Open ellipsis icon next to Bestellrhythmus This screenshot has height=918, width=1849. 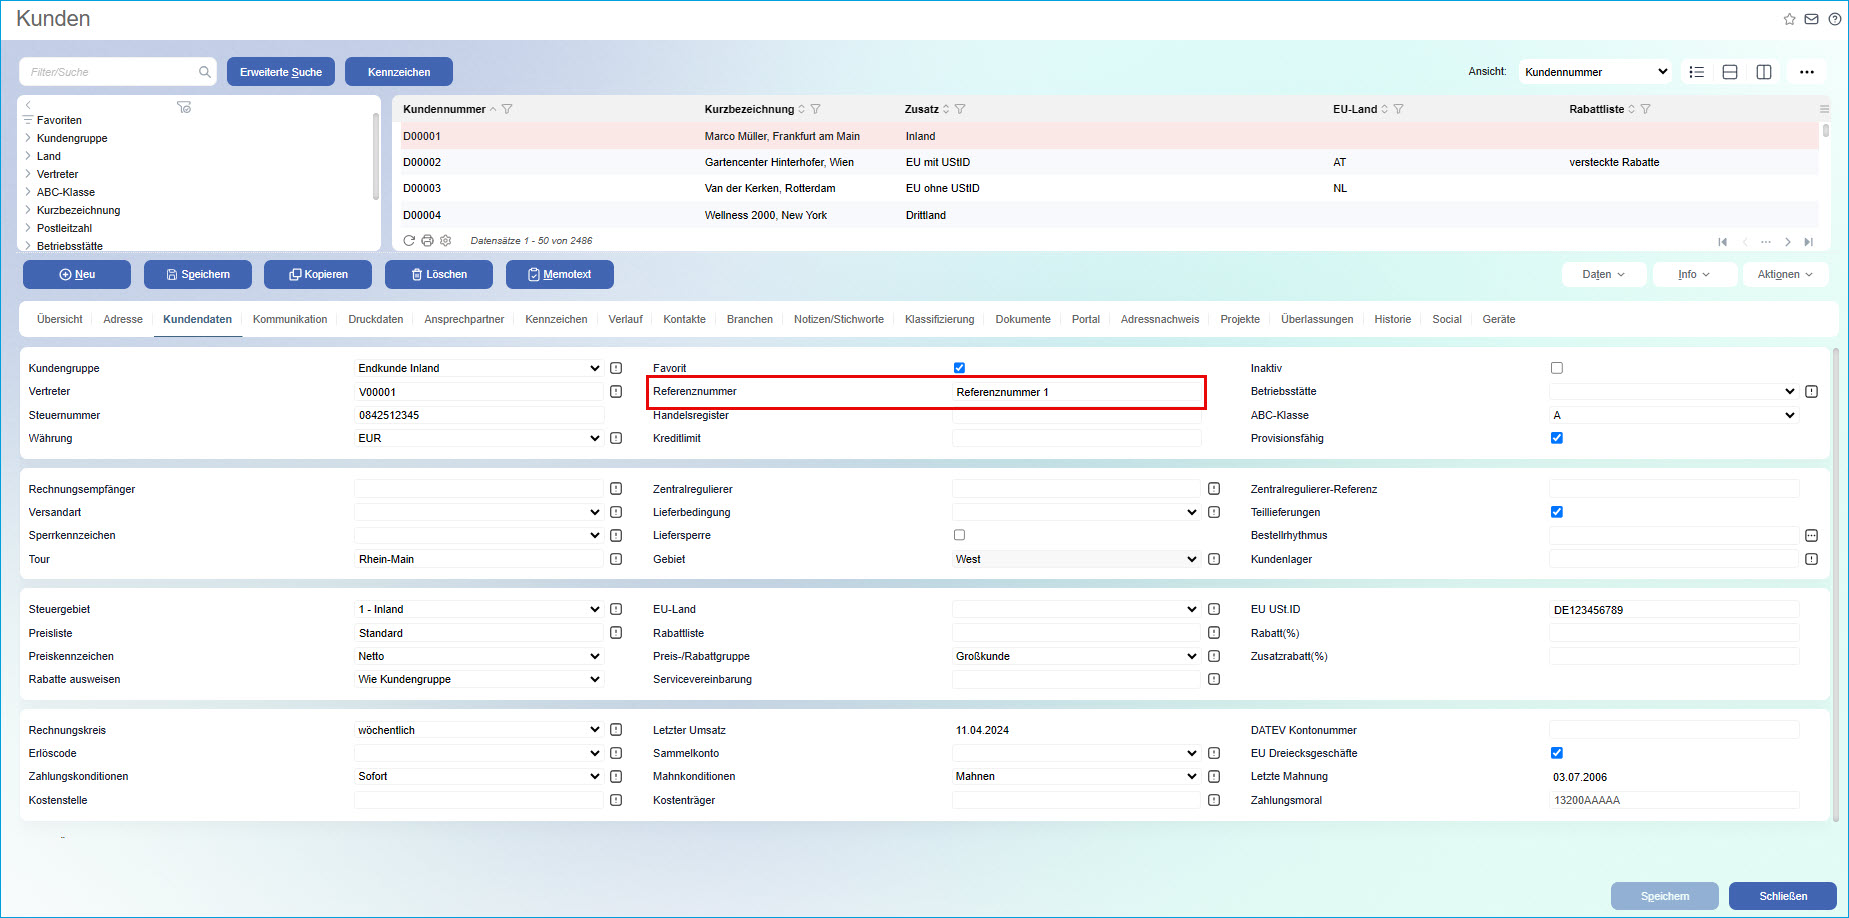coord(1811,536)
